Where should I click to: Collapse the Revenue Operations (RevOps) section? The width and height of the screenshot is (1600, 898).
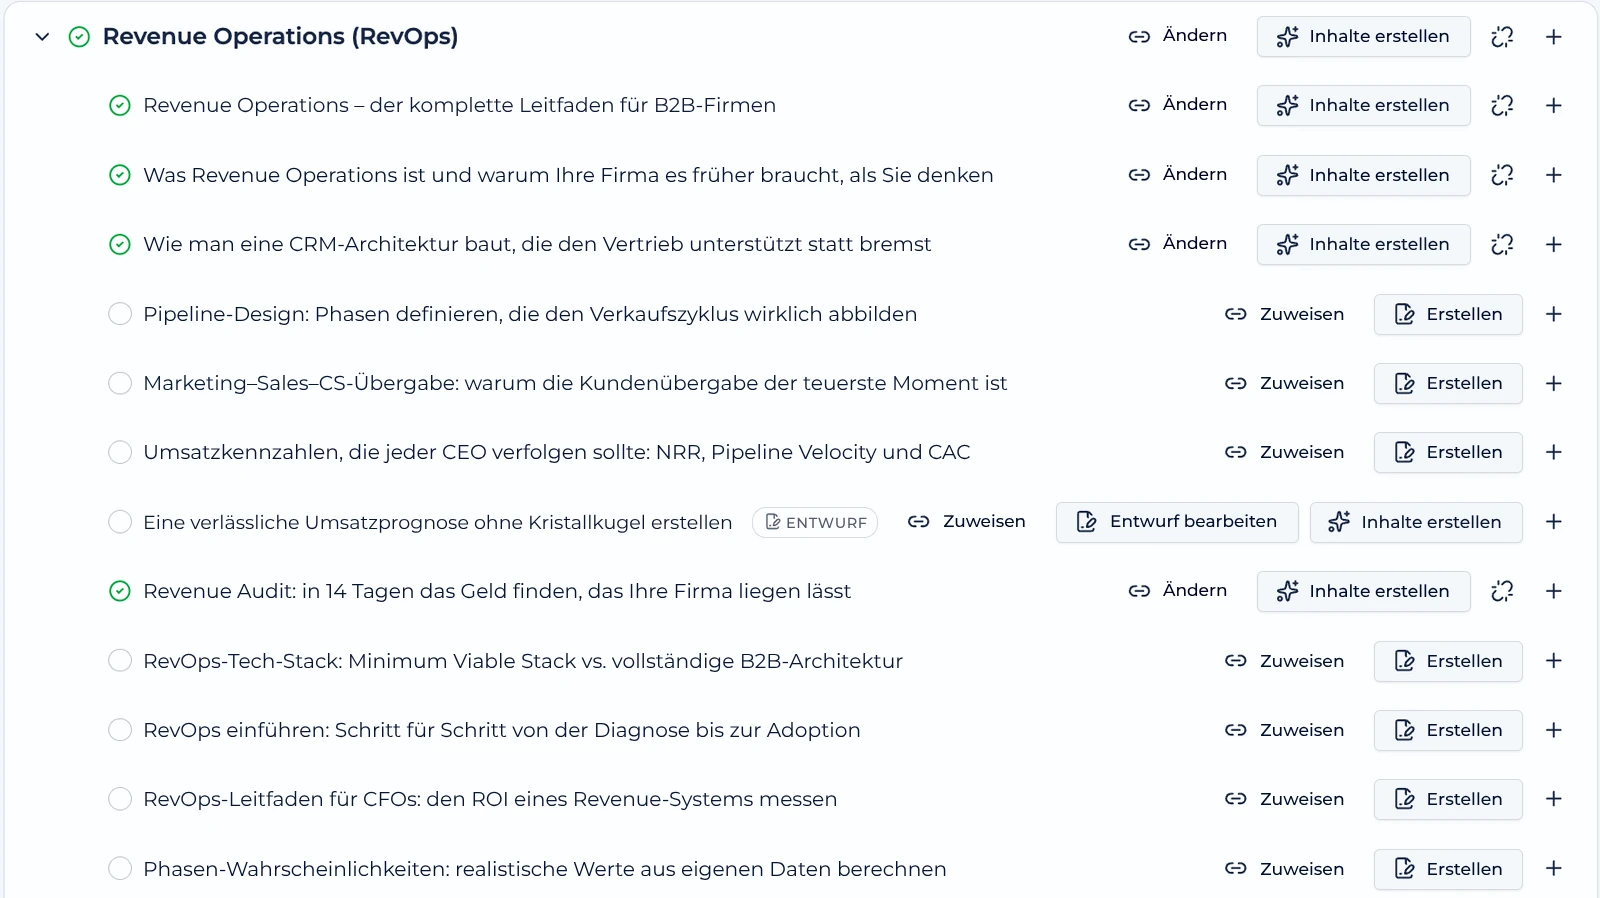tap(42, 37)
